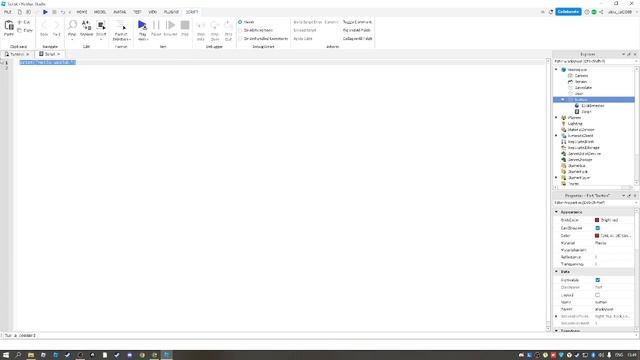Switch to the PLUGINS ribbon tab
640x360 pixels.
click(x=171, y=12)
